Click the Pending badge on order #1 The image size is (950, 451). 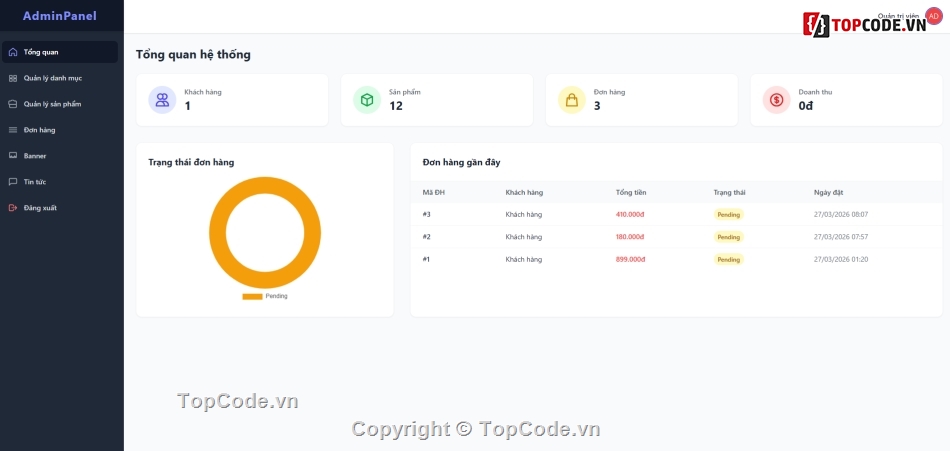tap(728, 259)
